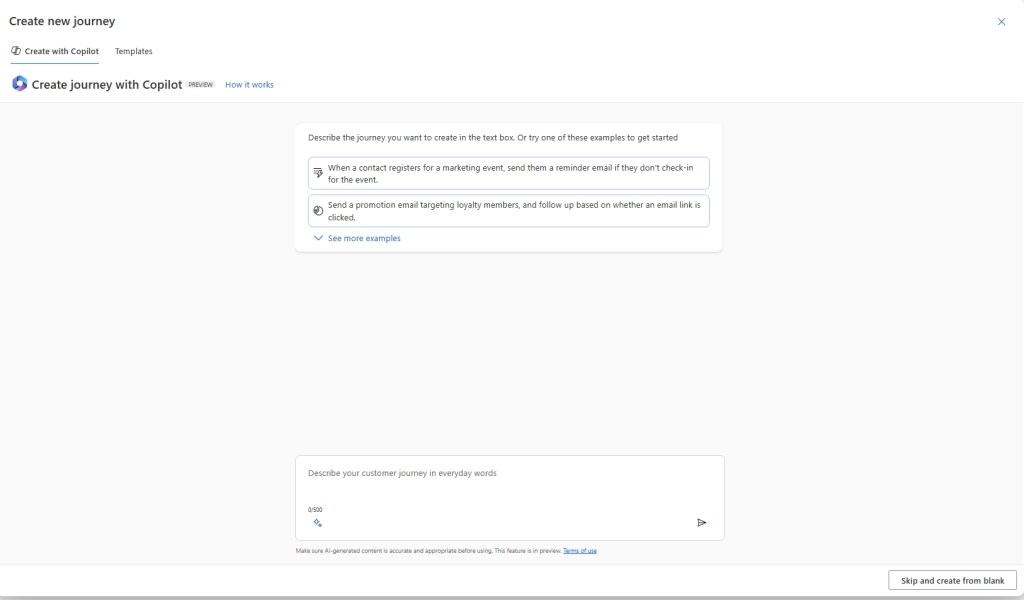Choose the loyalty members promotion email example
1024x600 pixels.
pyautogui.click(x=510, y=210)
